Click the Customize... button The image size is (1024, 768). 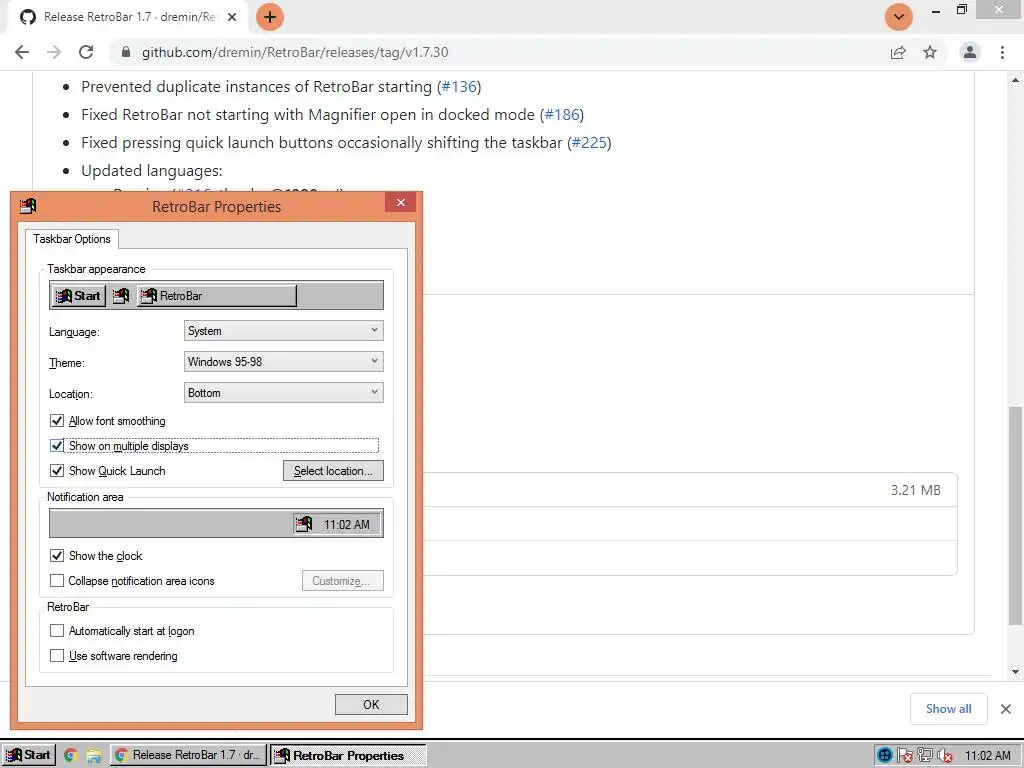[x=342, y=581]
